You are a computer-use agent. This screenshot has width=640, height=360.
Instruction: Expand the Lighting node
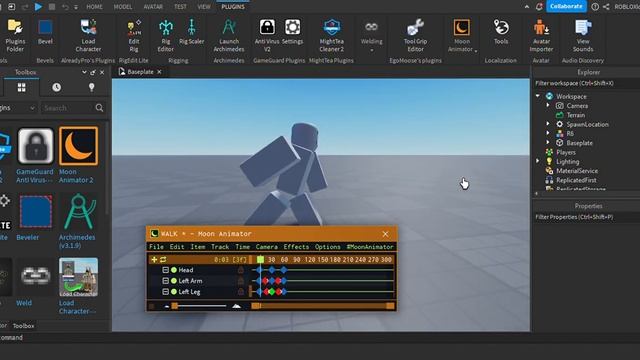(538, 161)
